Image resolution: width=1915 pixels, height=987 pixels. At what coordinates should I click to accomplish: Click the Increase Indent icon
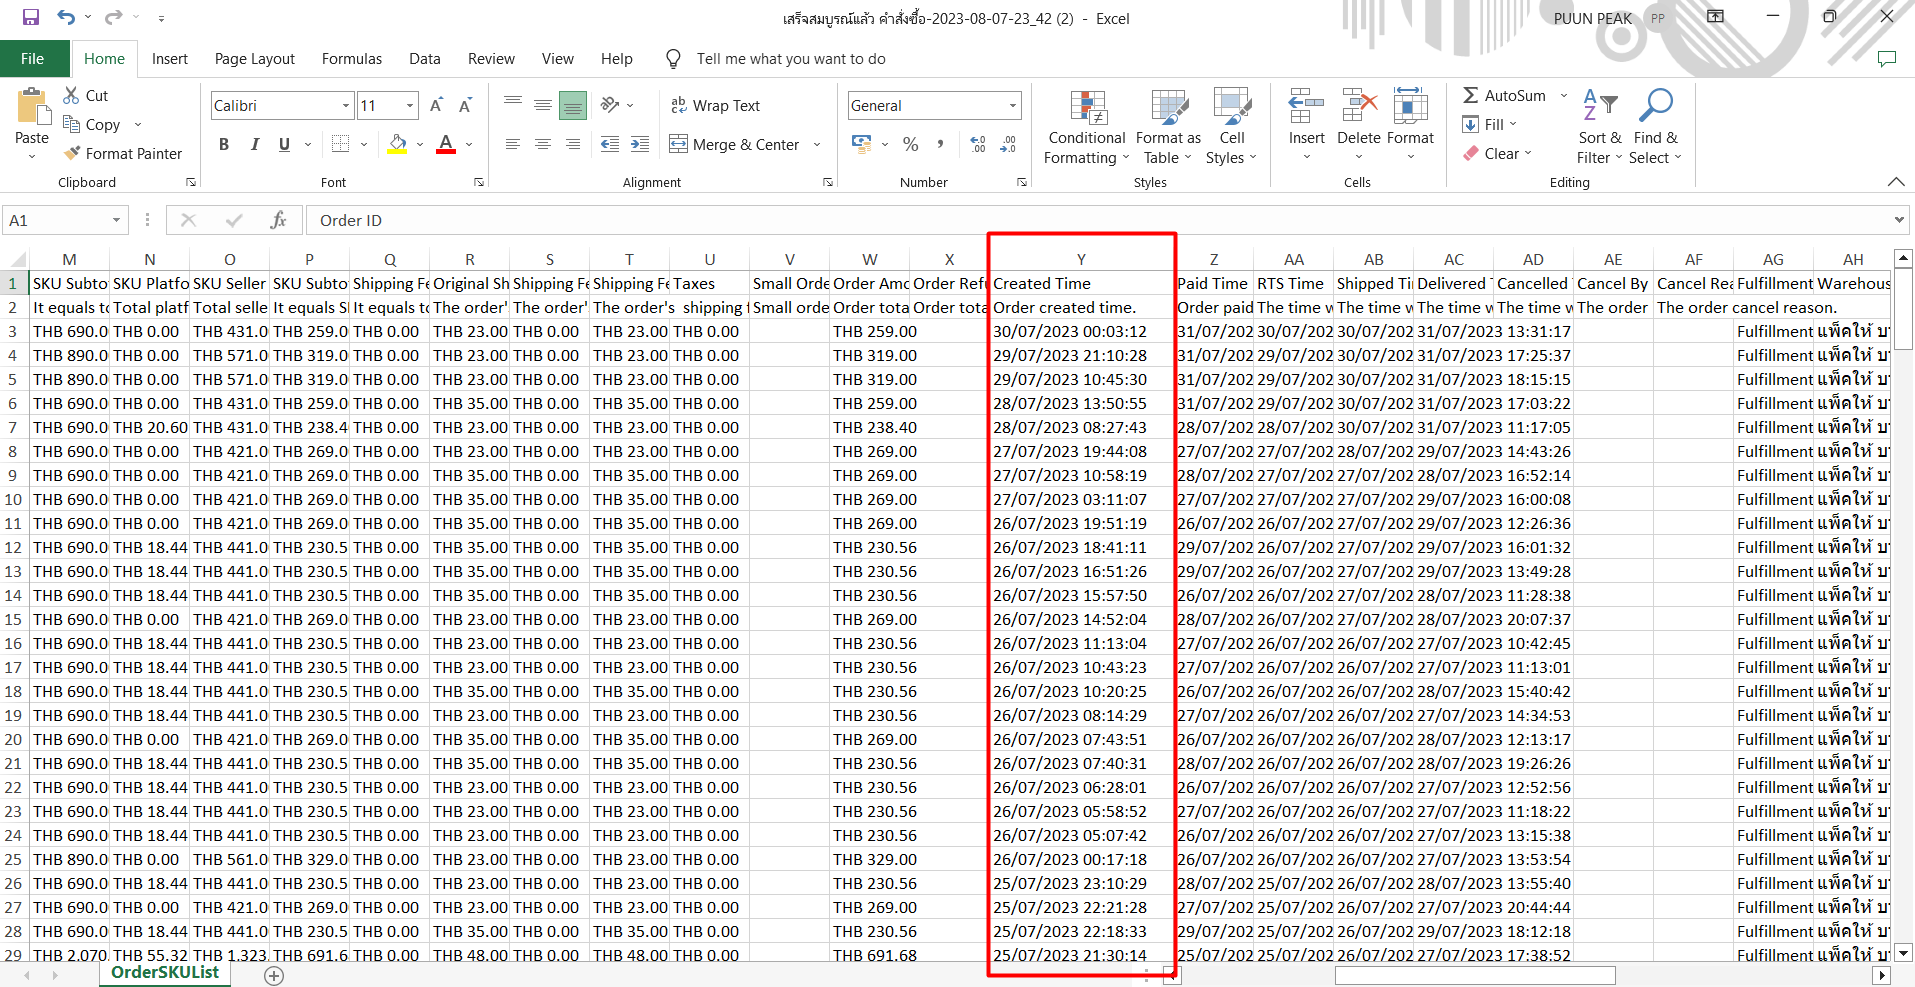coord(640,144)
